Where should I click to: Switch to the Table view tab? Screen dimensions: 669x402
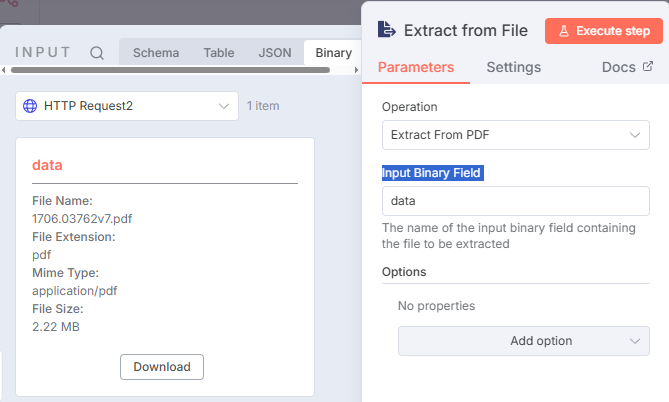coord(219,53)
